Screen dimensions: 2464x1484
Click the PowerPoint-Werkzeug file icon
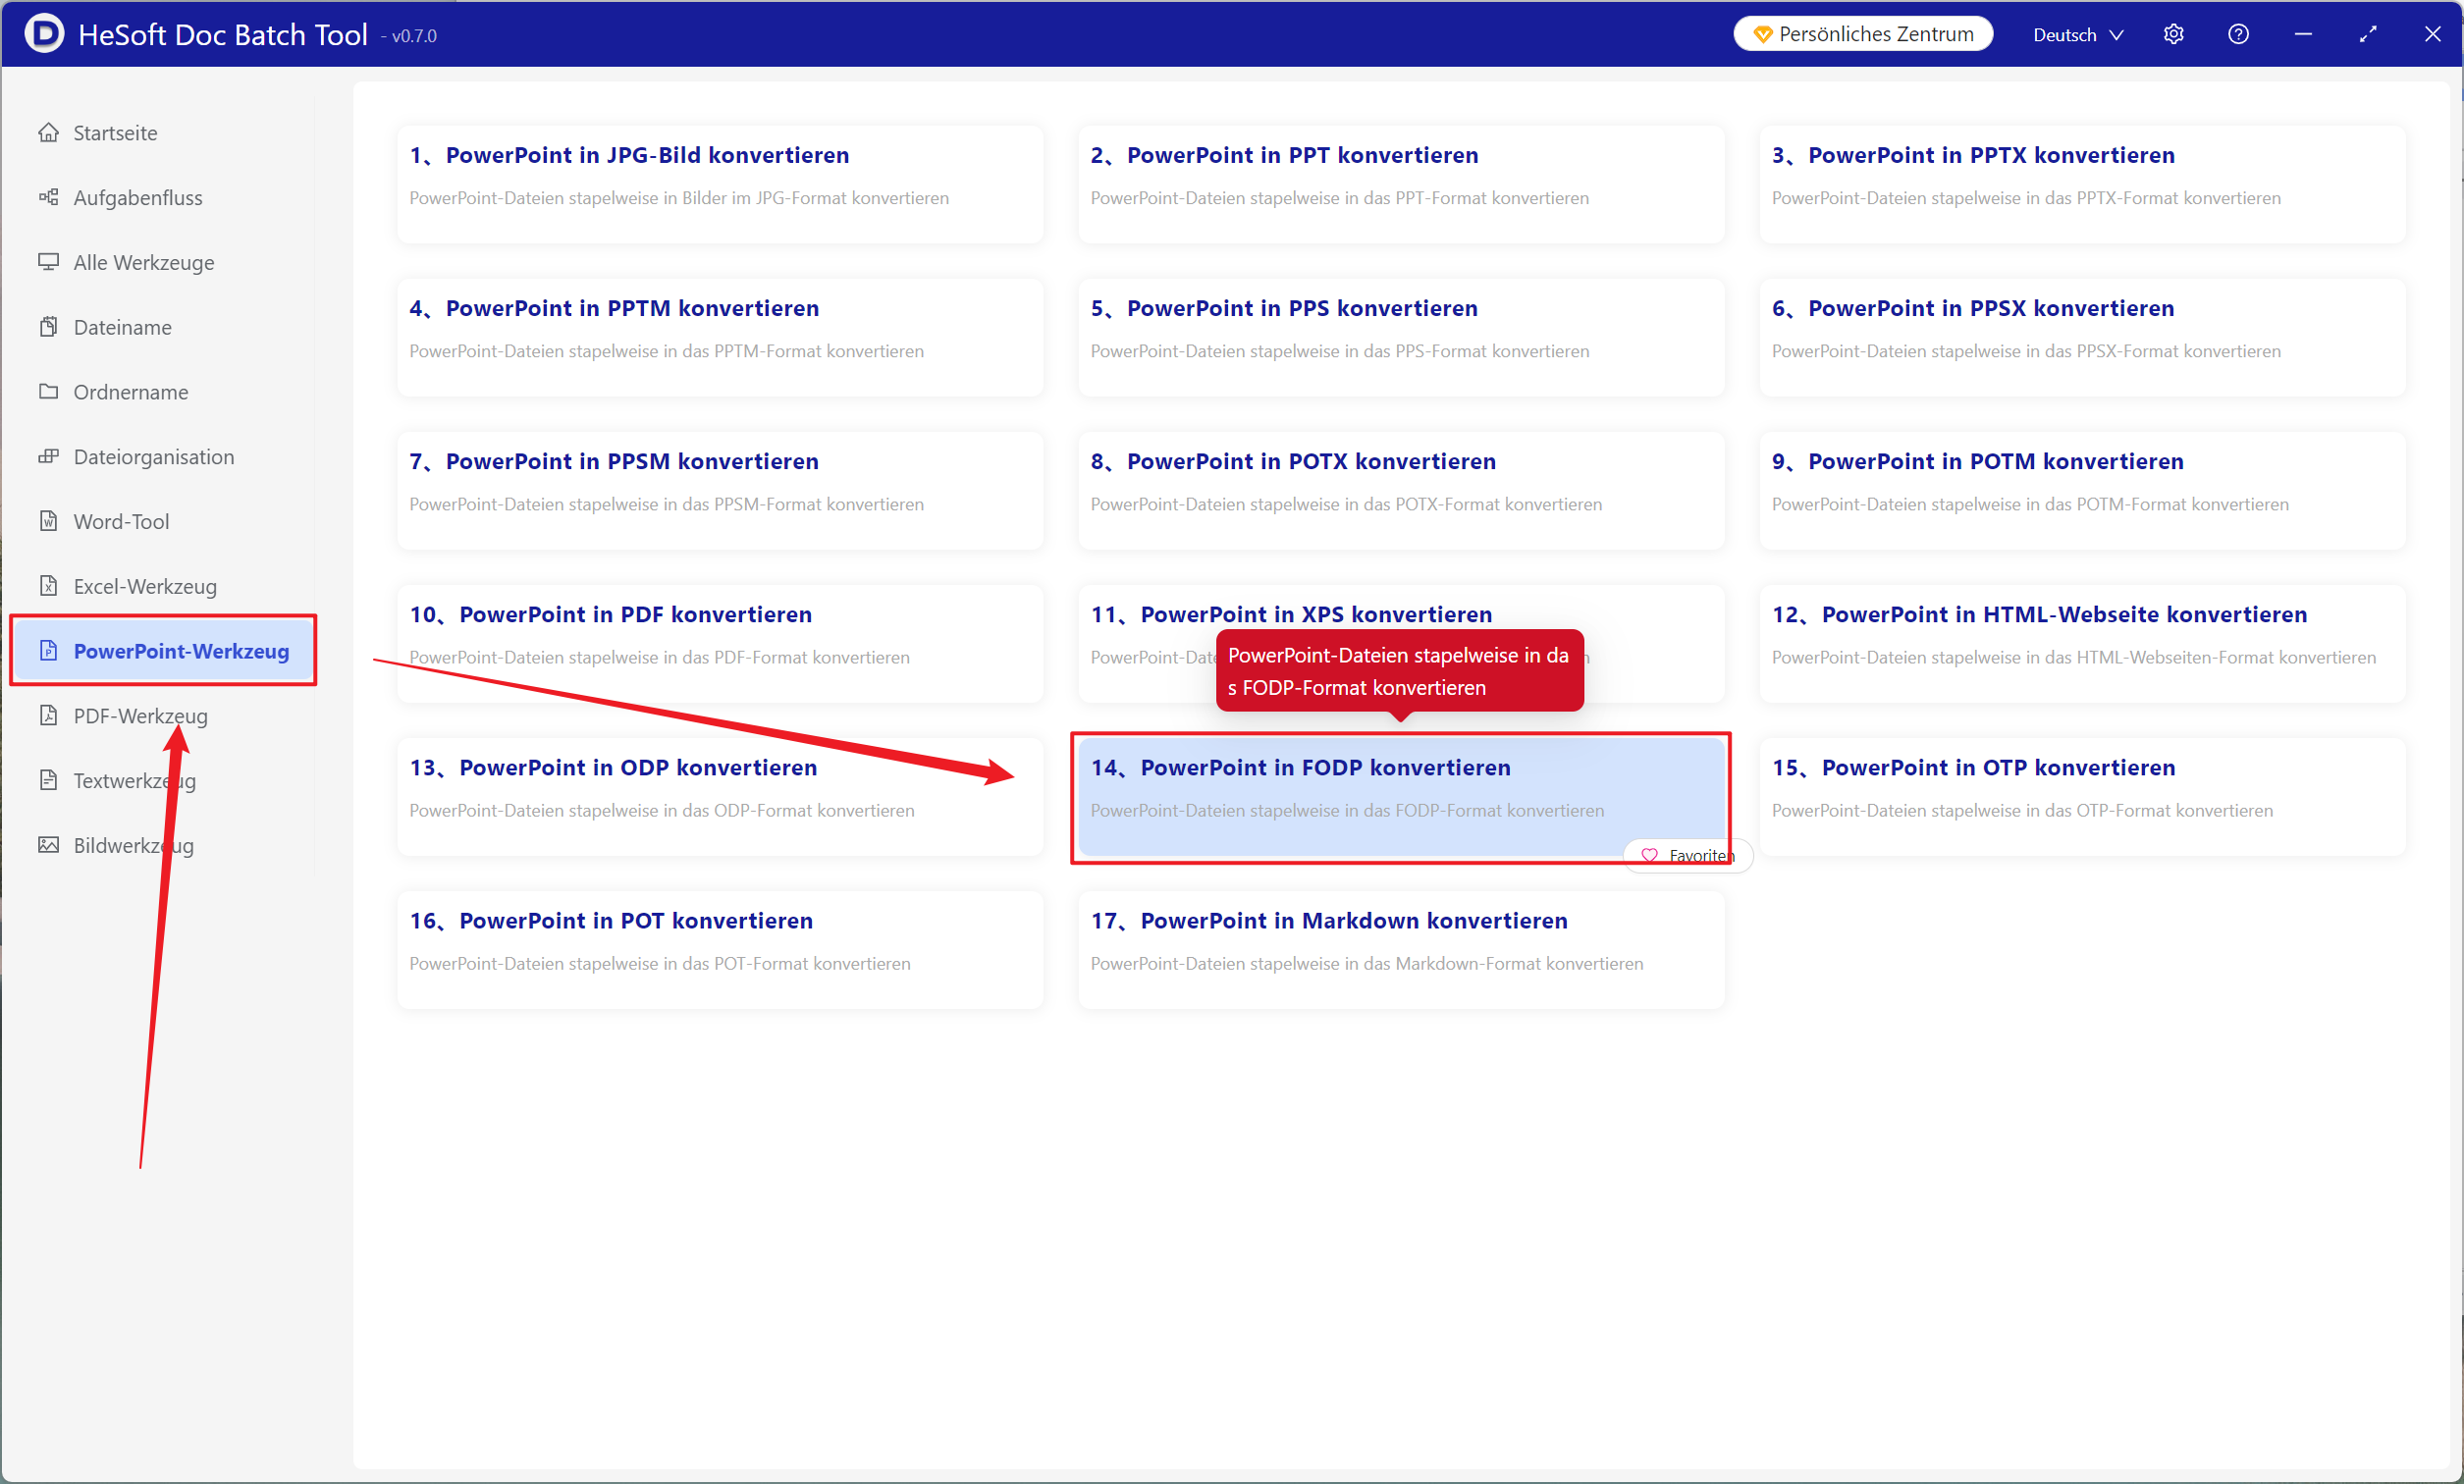tap(48, 651)
